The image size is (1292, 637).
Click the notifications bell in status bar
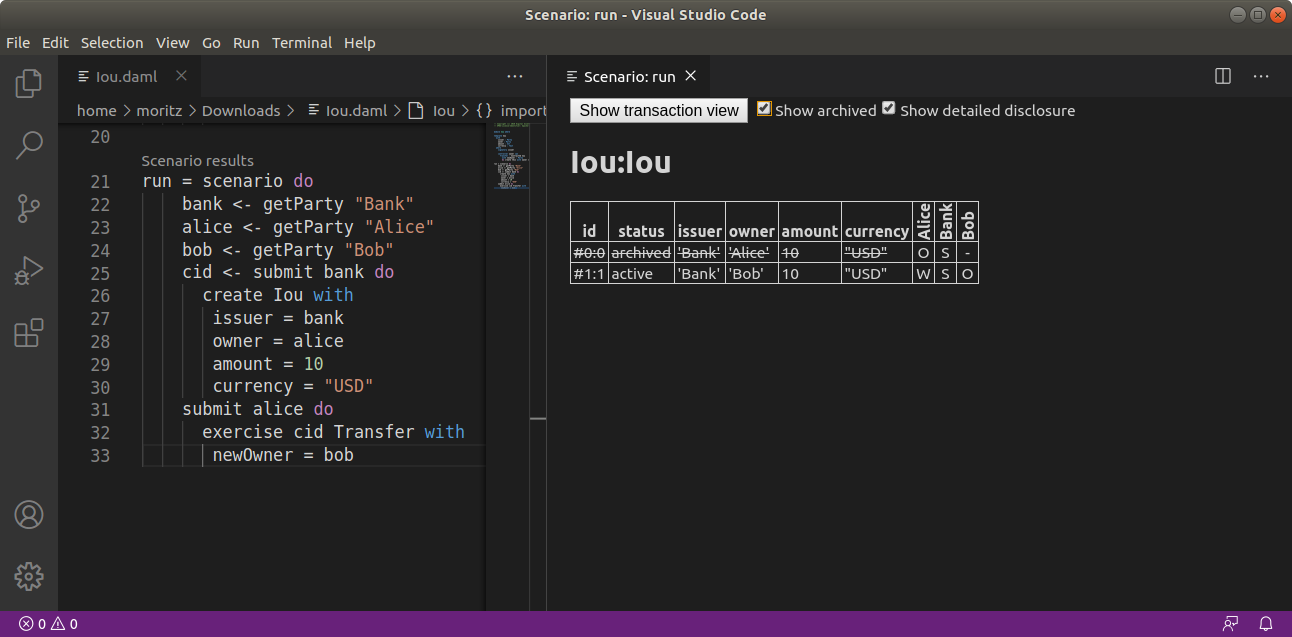1265,624
